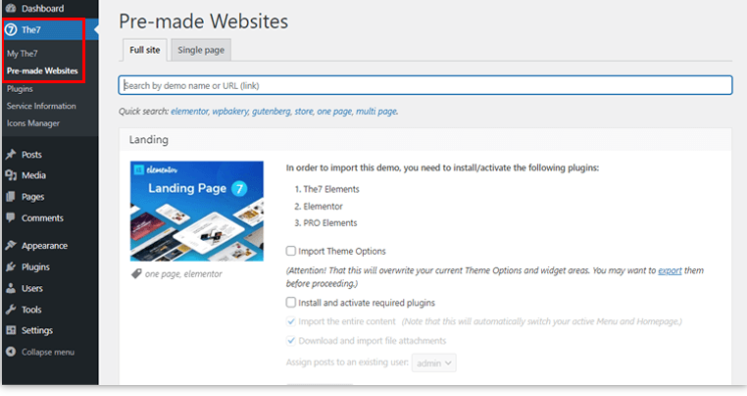Check Install and activate required plugins
Screen dimensions: 747x396
pos(291,302)
